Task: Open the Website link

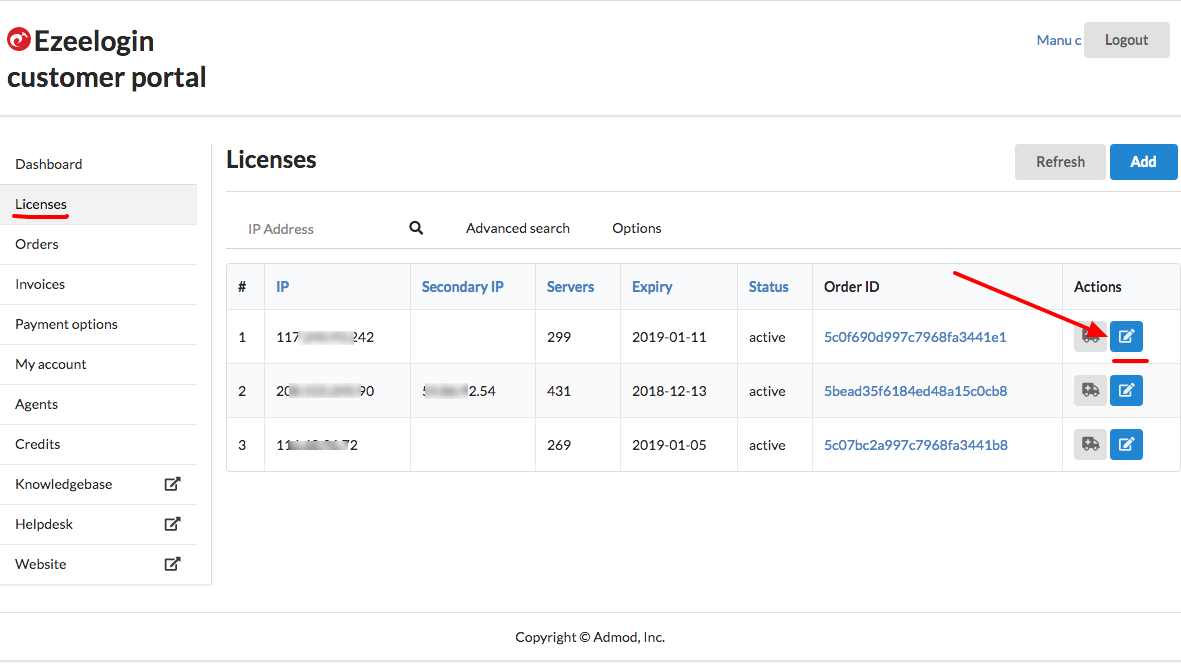Action: click(x=99, y=564)
